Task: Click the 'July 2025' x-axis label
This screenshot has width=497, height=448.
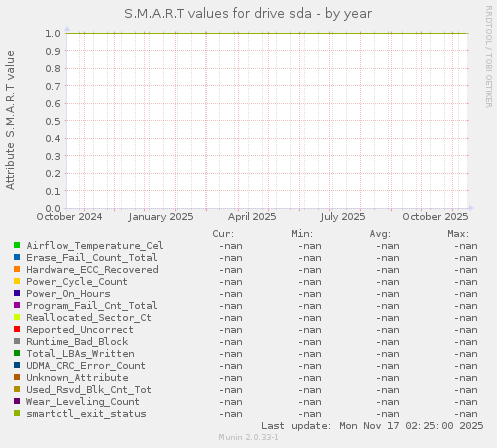Action: pos(343,217)
